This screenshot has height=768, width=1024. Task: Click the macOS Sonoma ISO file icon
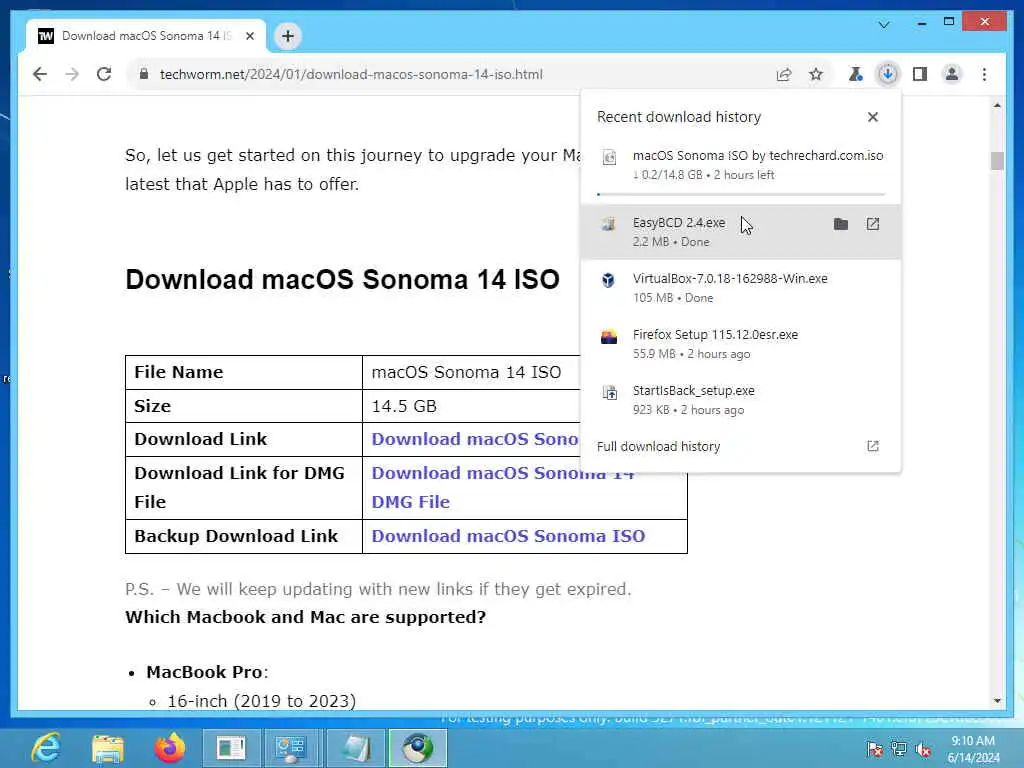[x=609, y=157]
